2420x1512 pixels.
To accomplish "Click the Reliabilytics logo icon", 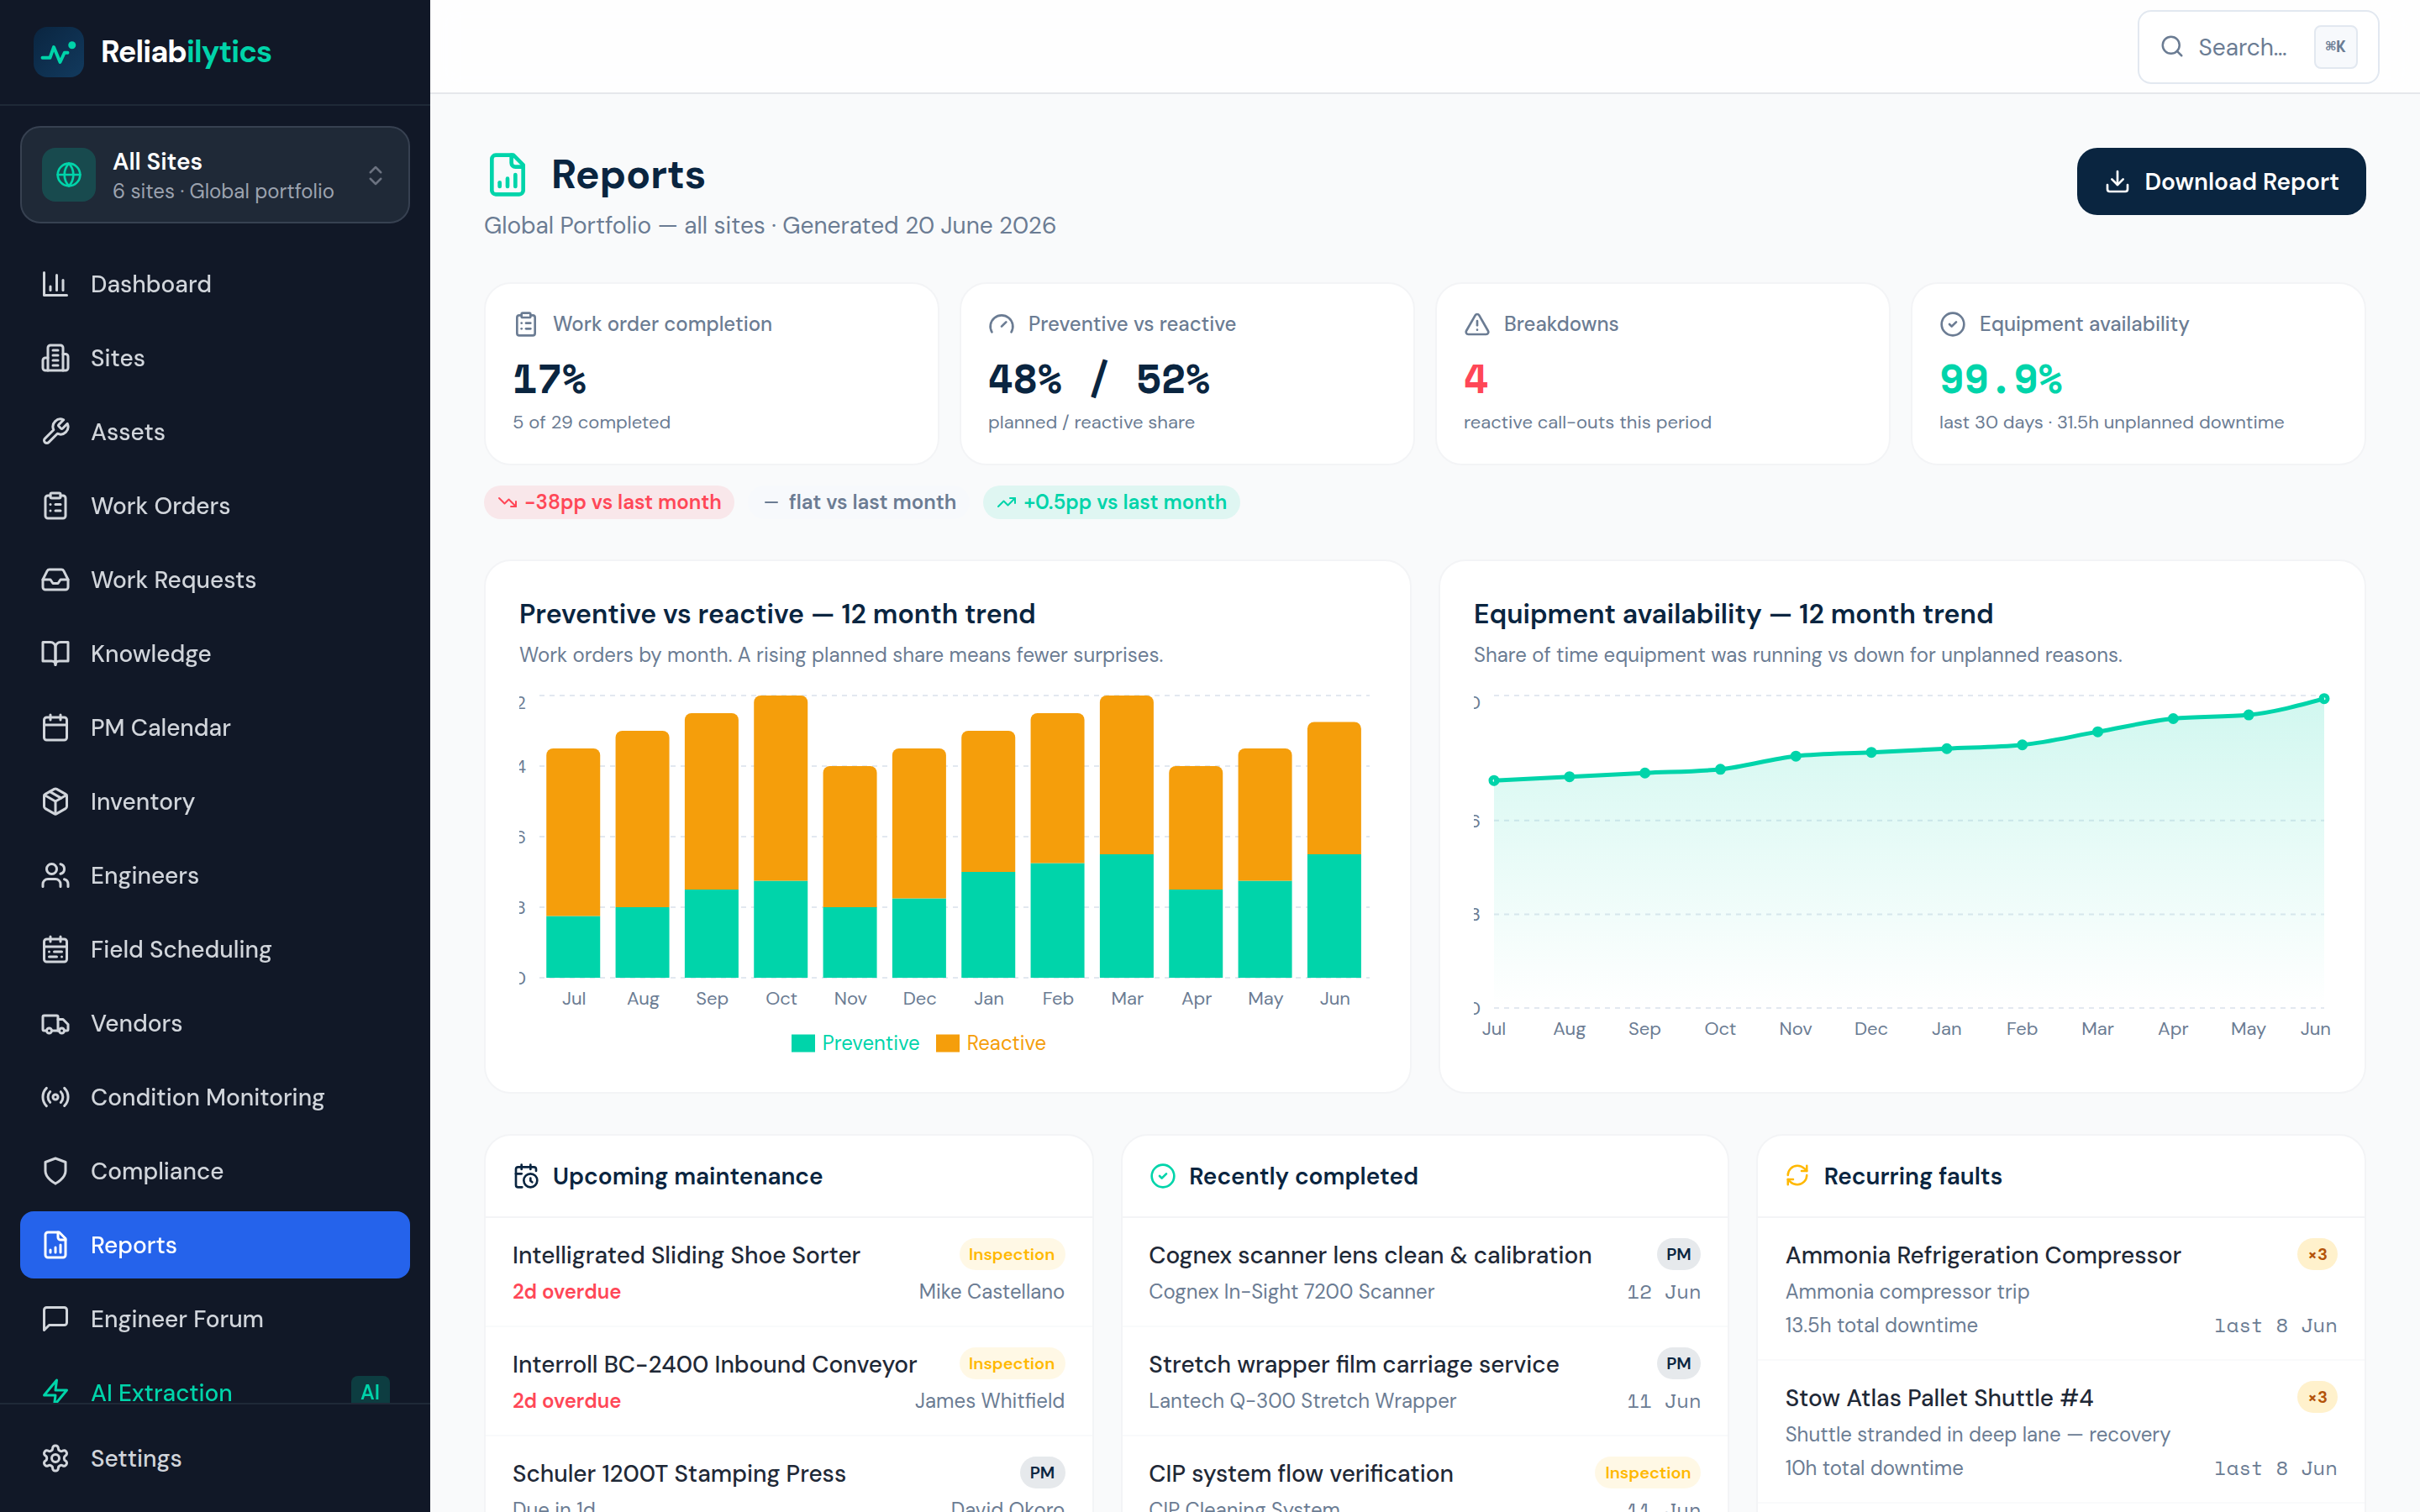I will coord(59,52).
